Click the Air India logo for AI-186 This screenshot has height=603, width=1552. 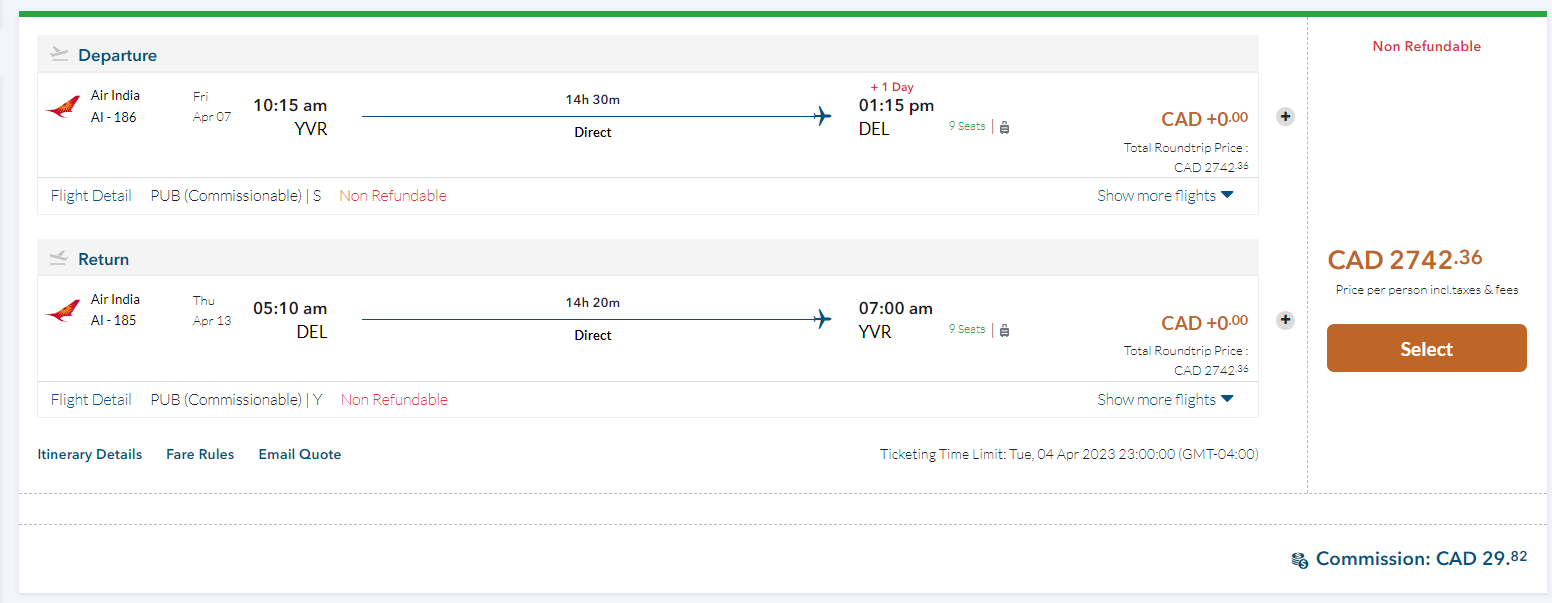[x=62, y=107]
